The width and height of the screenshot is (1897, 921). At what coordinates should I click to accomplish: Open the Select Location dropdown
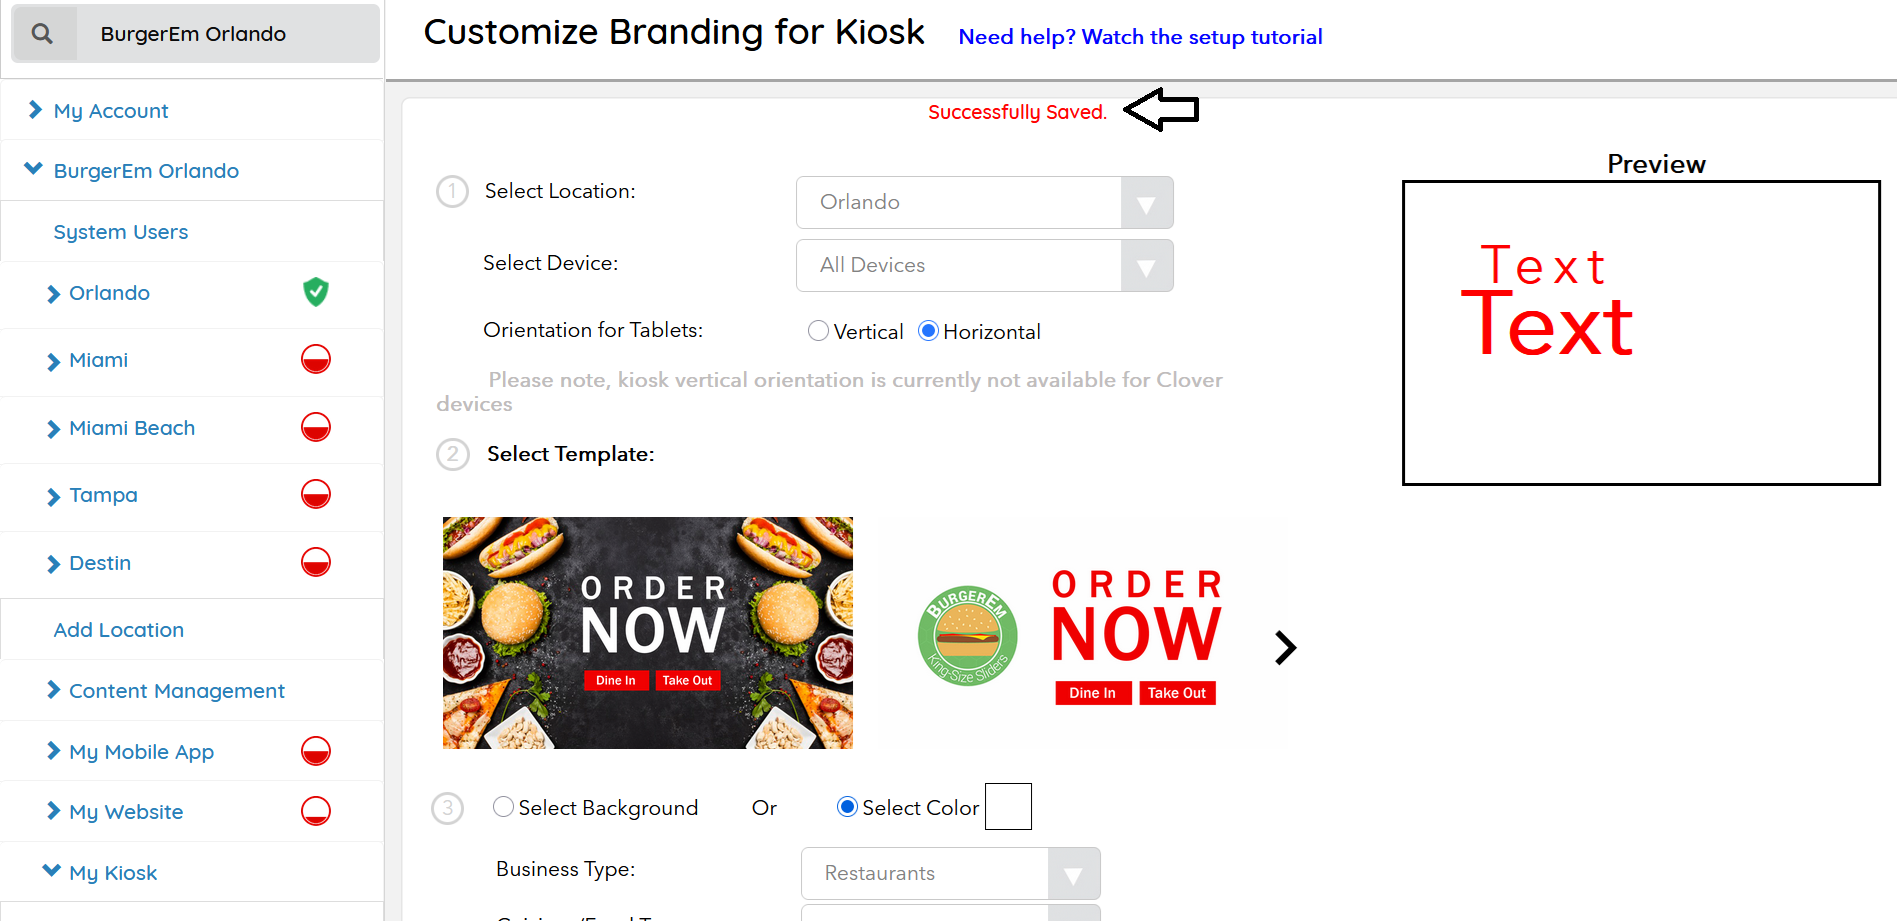point(984,202)
